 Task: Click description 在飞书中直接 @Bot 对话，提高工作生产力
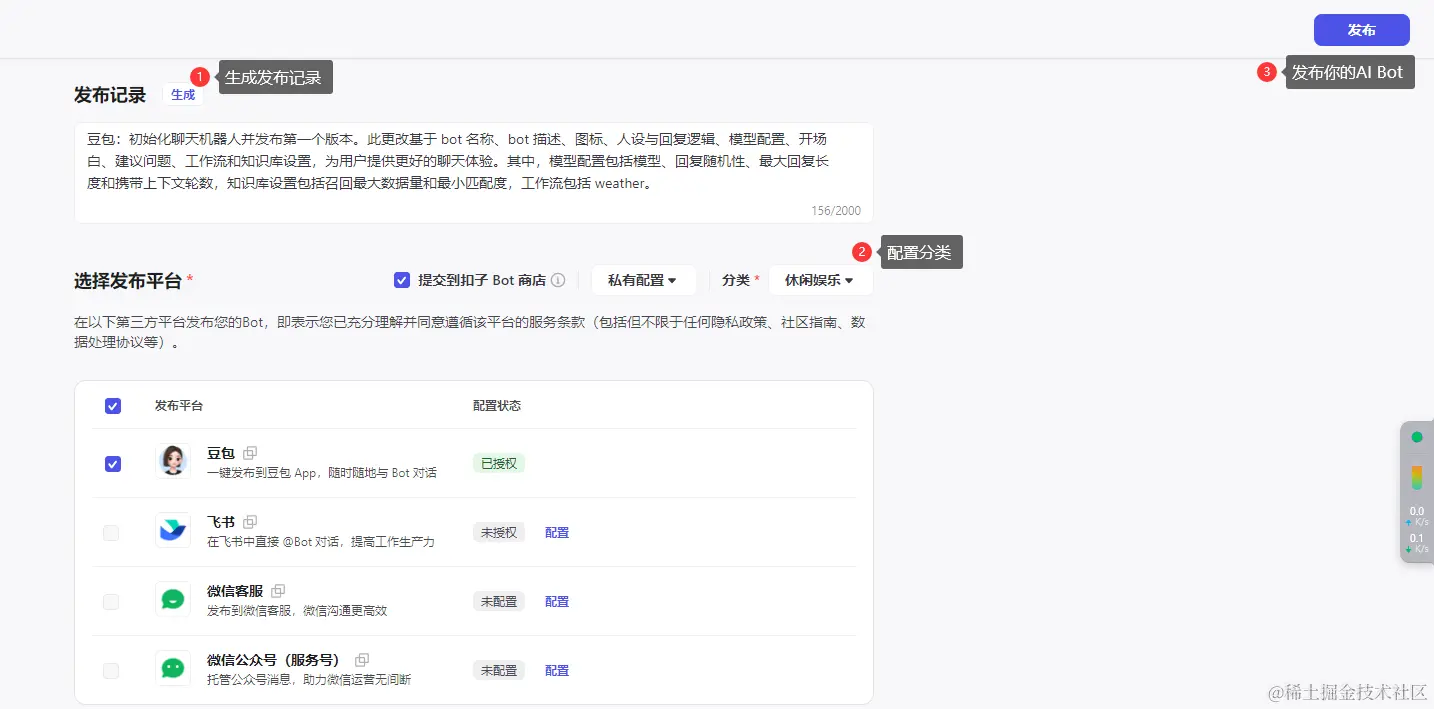pyautogui.click(x=321, y=541)
